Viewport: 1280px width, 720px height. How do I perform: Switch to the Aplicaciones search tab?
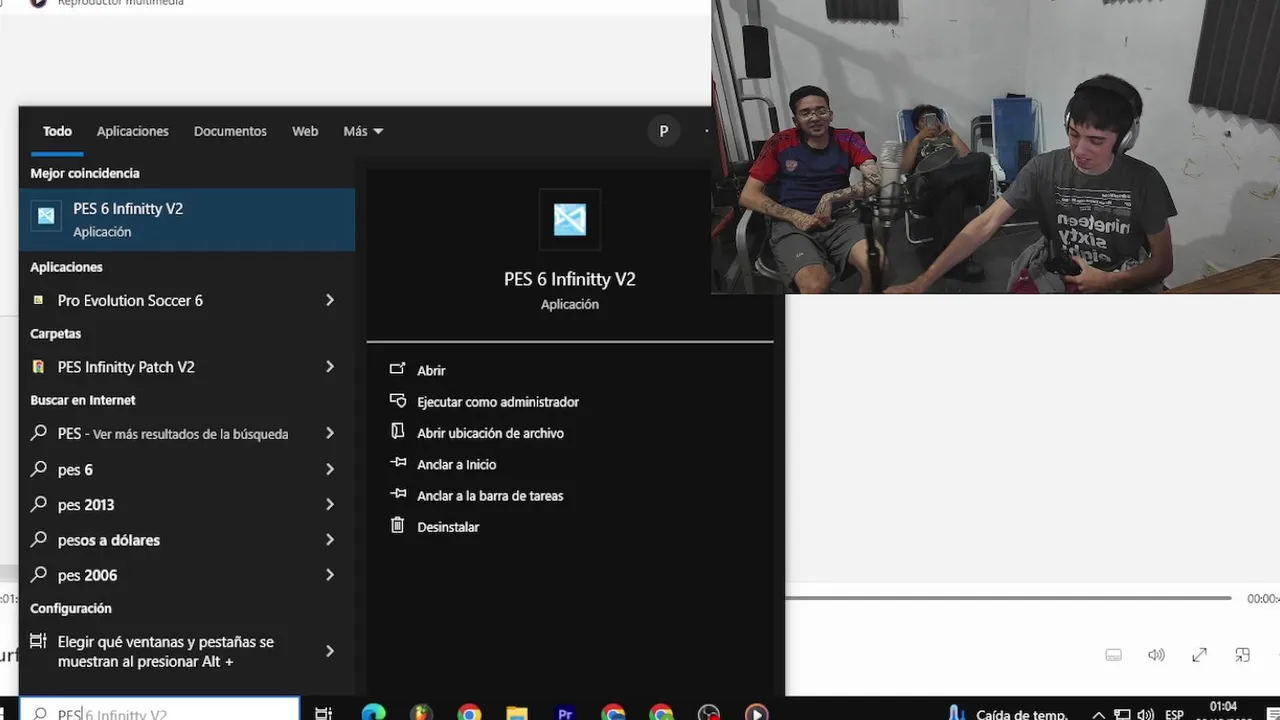point(132,131)
